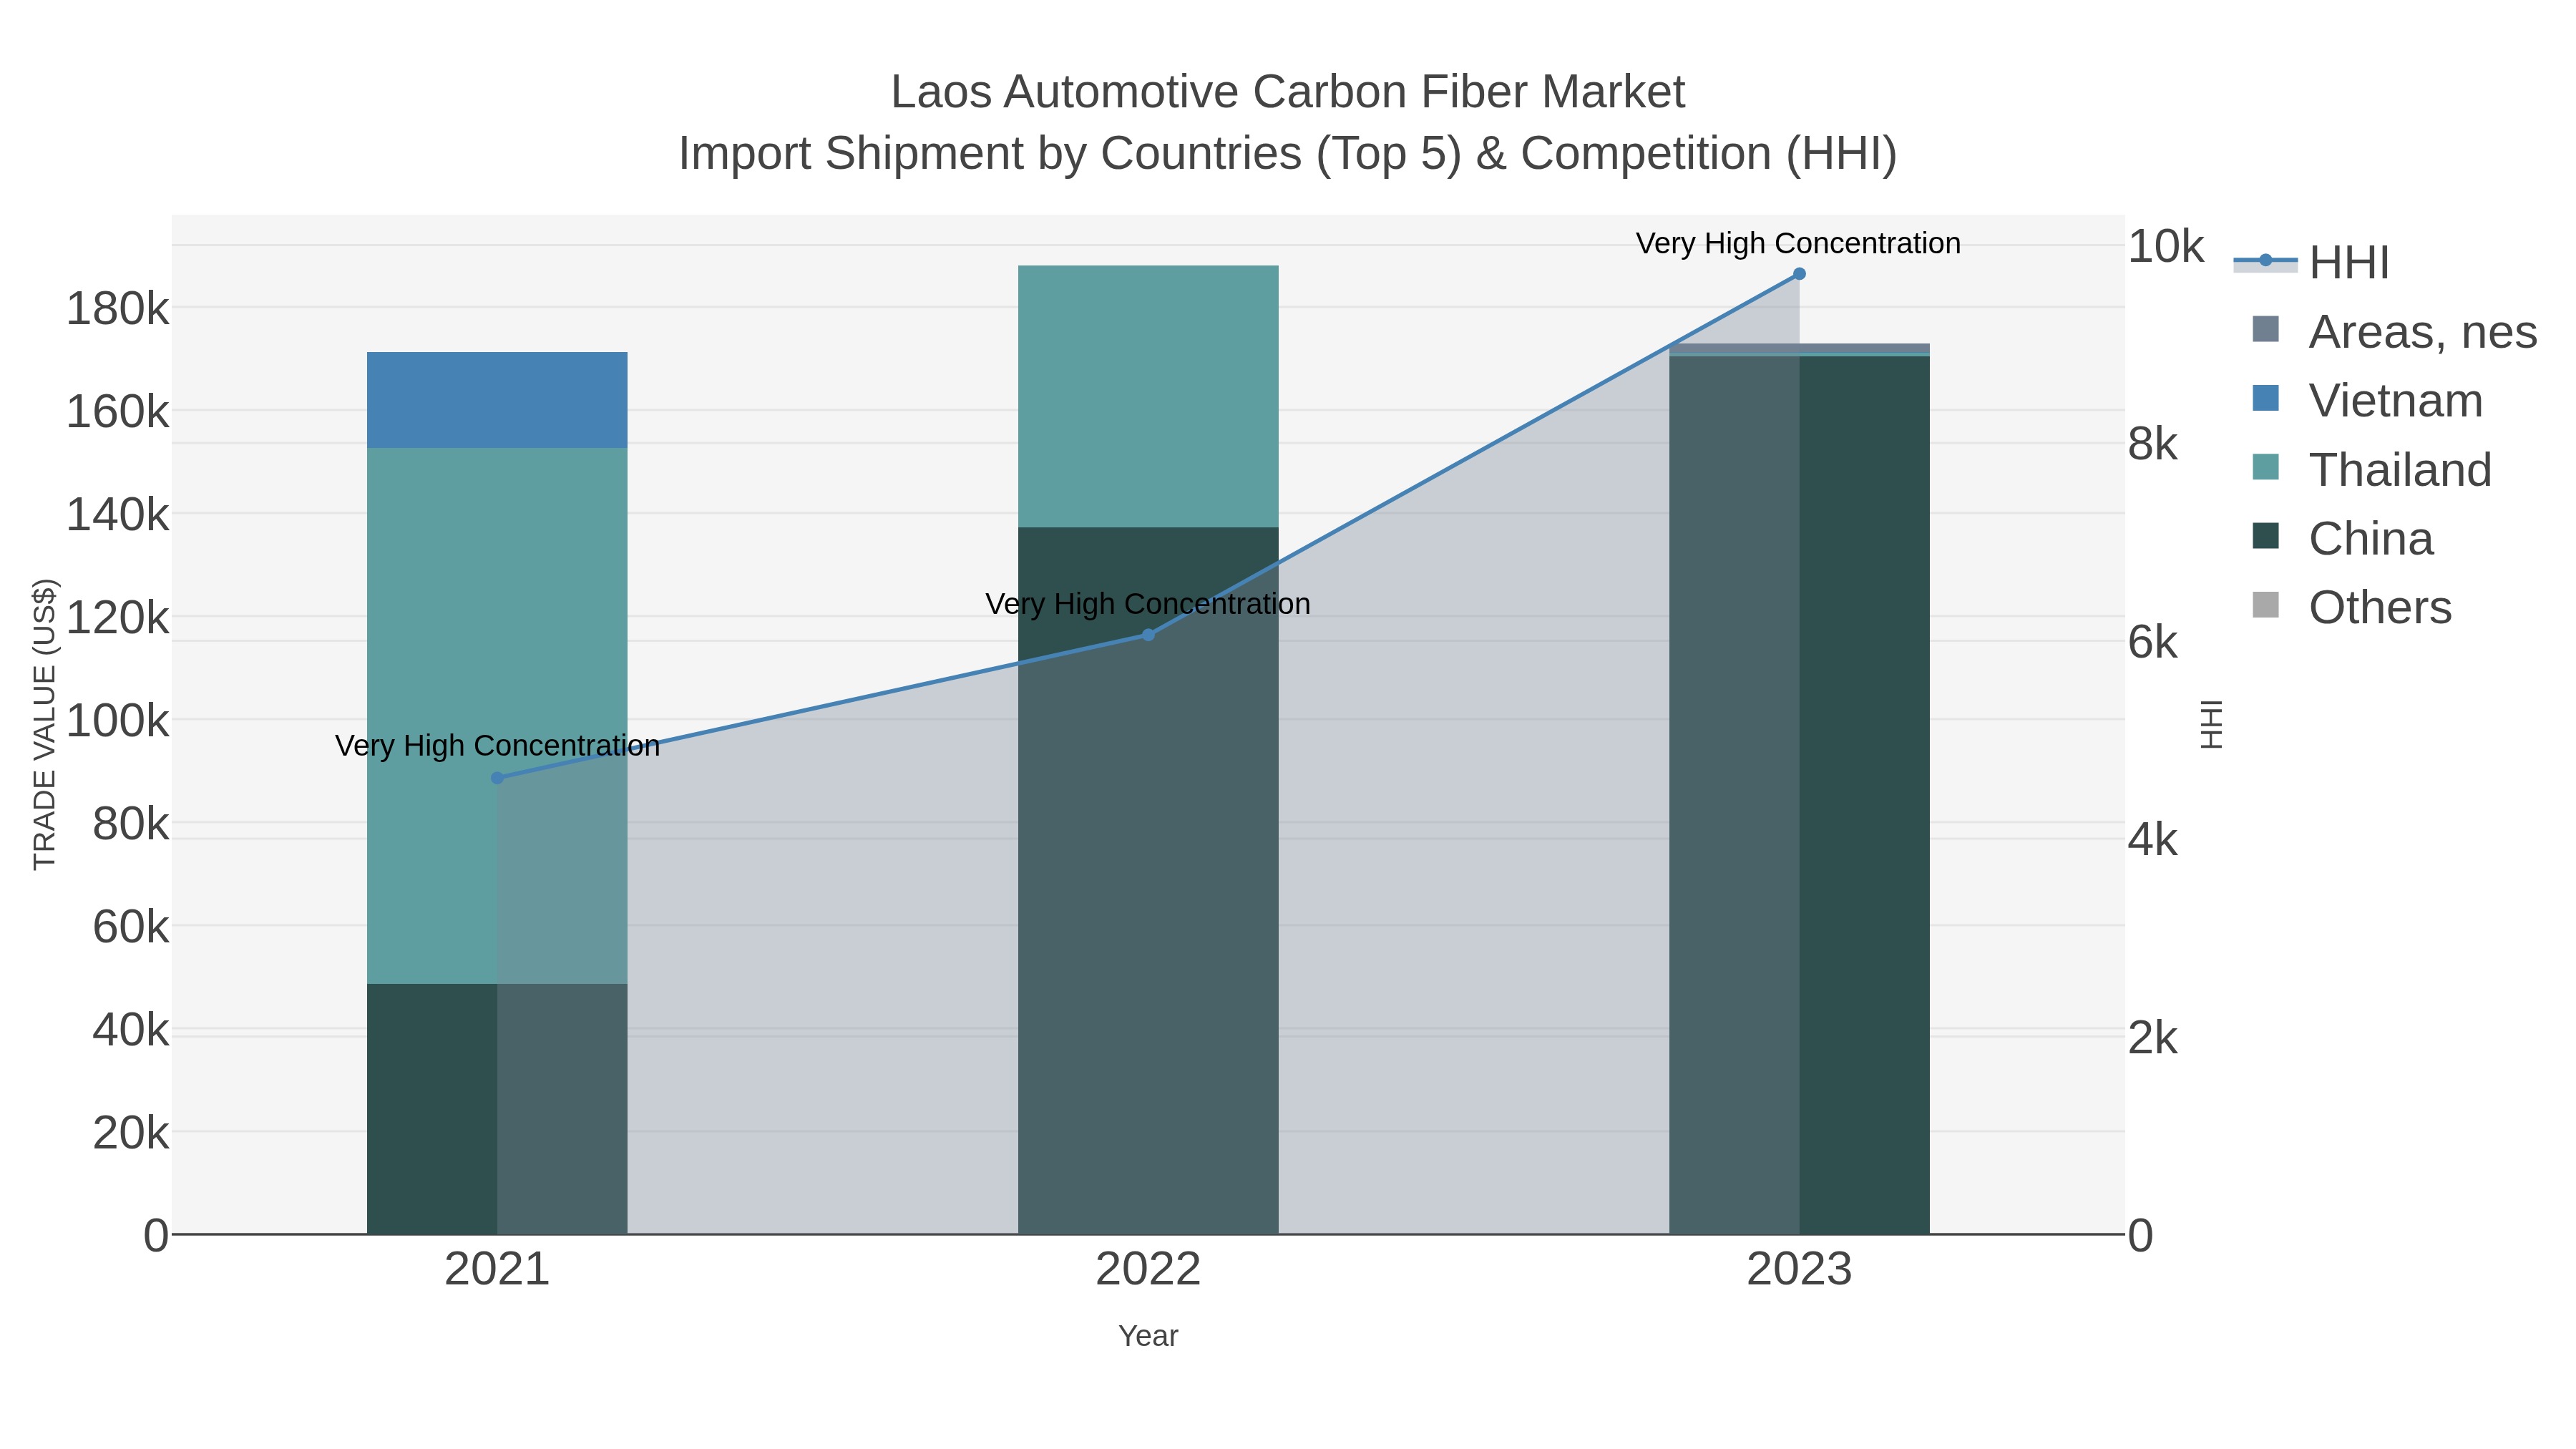Click the 2021 x-axis label
Image resolution: width=2576 pixels, height=1449 pixels.
[x=497, y=1270]
